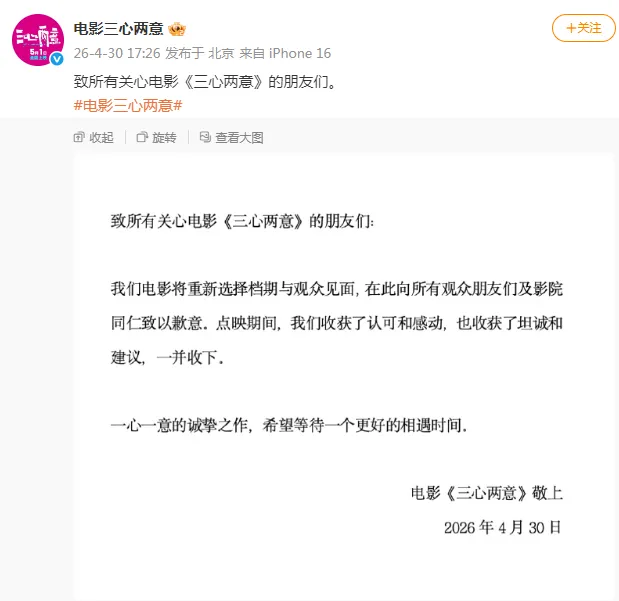Click the post text 致所有关心电影《三心两意》的朋友们

[205, 82]
